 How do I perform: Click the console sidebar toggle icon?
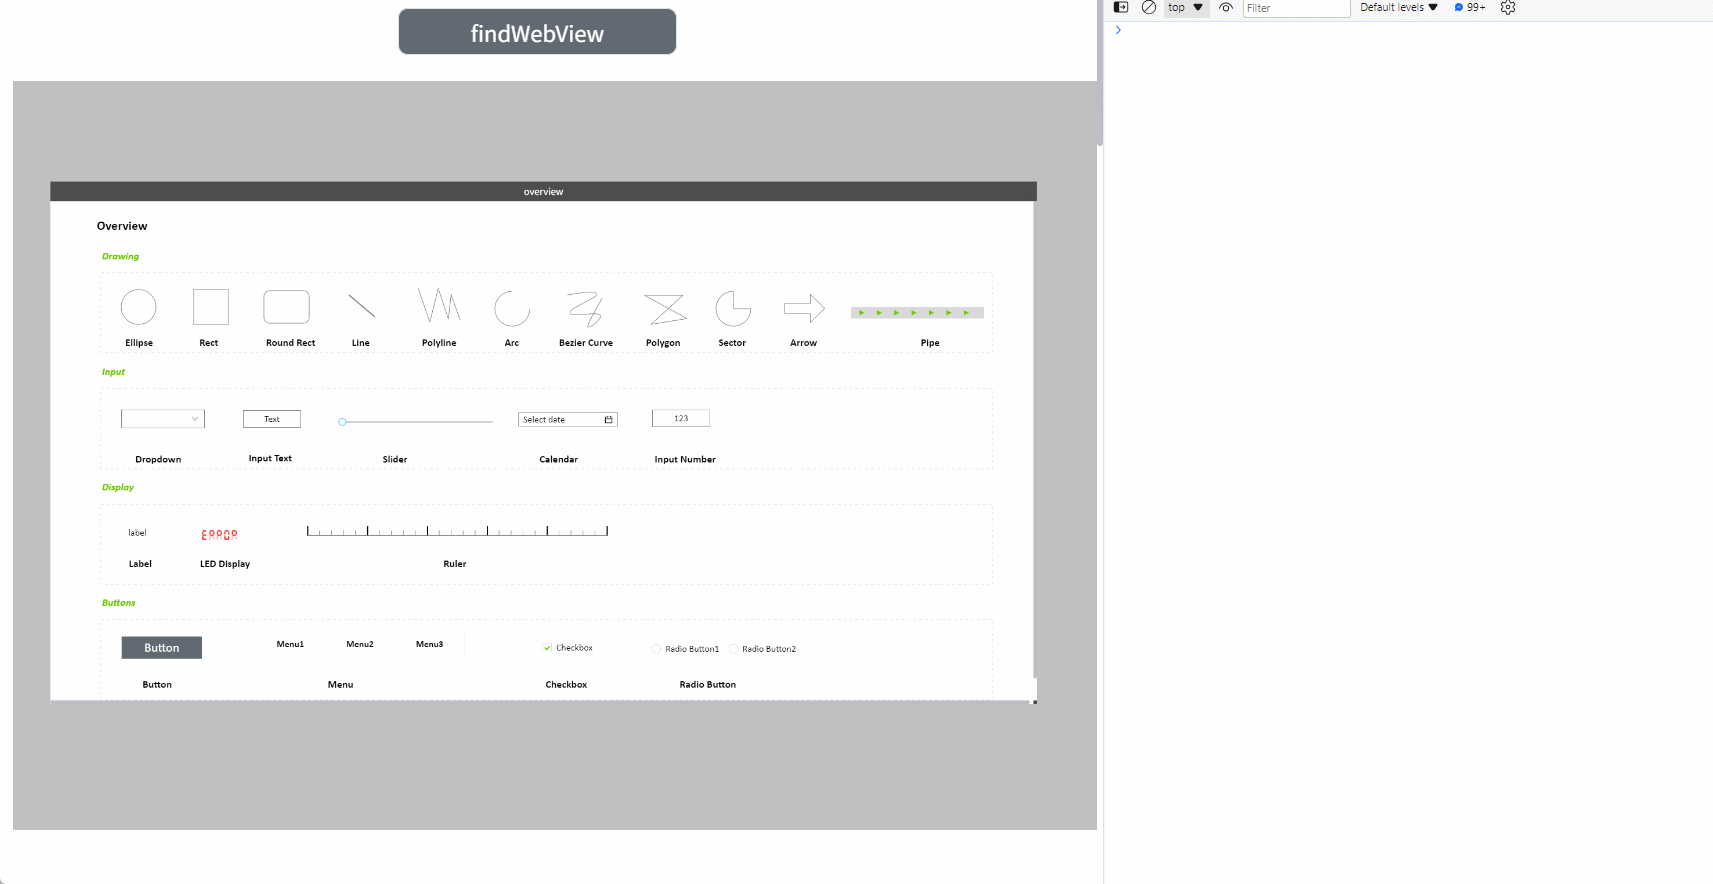[x=1121, y=7]
